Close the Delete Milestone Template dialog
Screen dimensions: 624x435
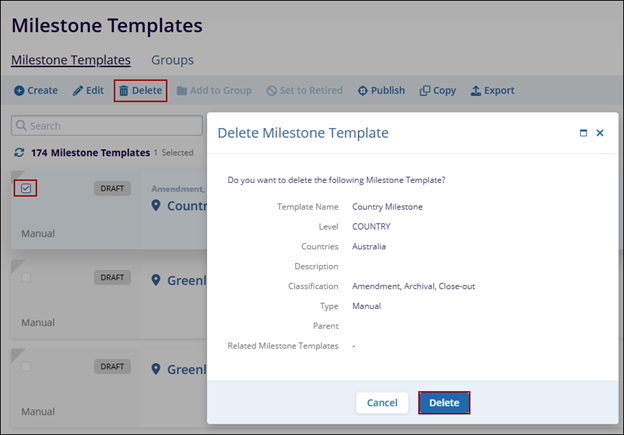[600, 132]
